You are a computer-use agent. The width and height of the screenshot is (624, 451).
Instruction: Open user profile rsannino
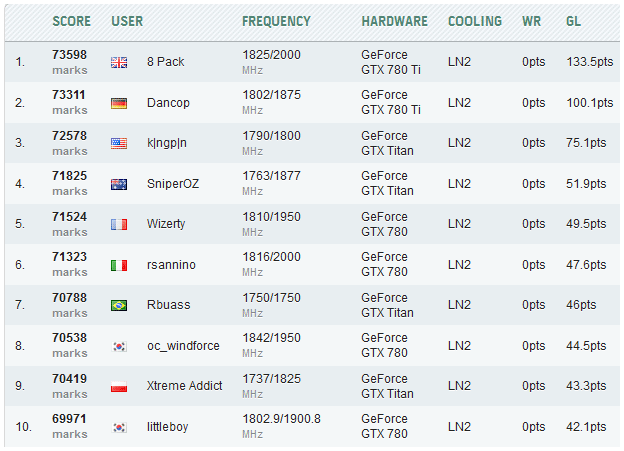pyautogui.click(x=171, y=265)
